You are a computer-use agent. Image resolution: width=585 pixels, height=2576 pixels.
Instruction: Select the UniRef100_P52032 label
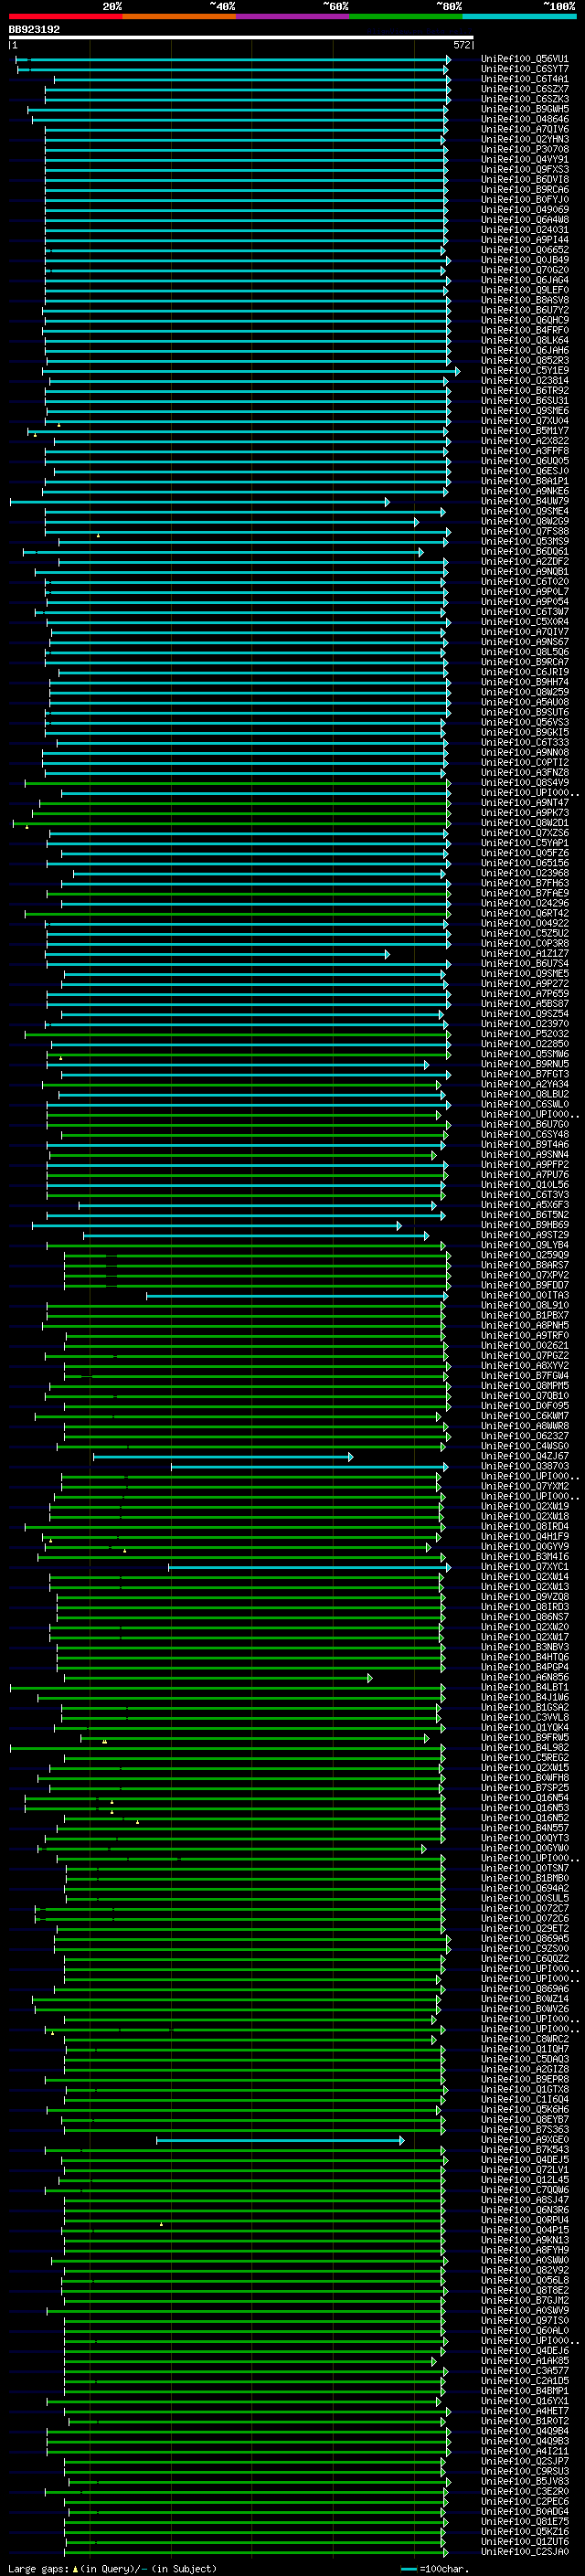524,1034
